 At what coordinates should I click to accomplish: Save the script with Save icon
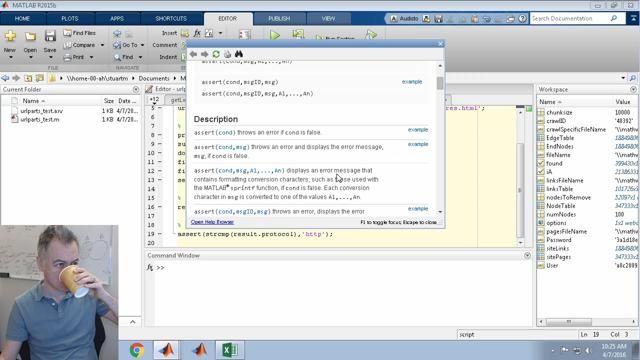(50, 36)
